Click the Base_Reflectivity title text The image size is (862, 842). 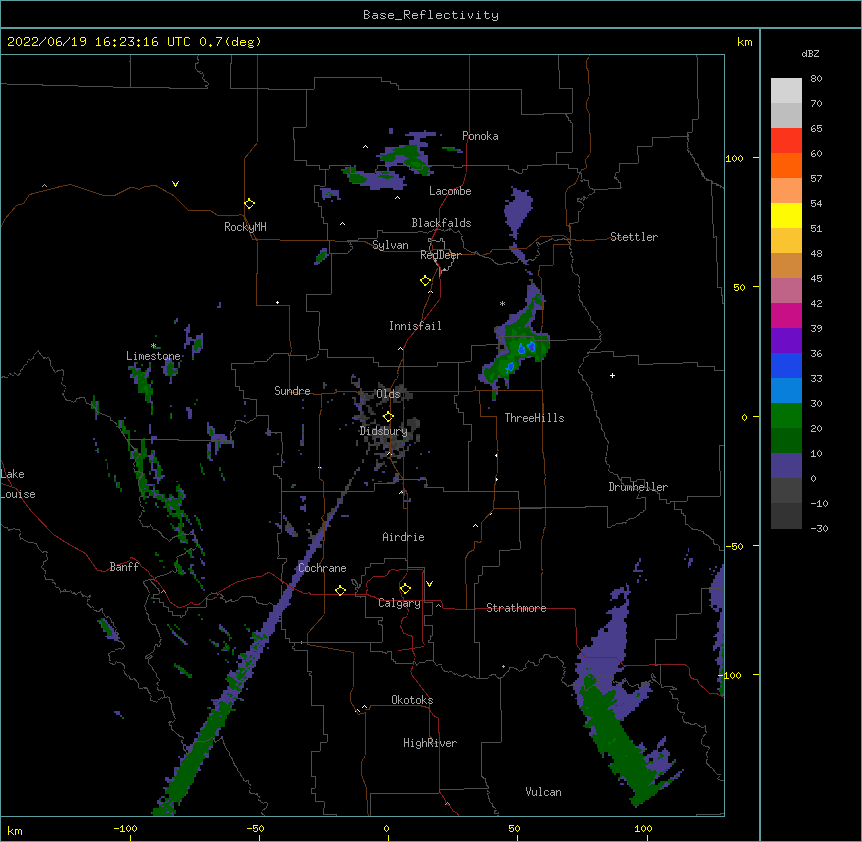coord(431,15)
